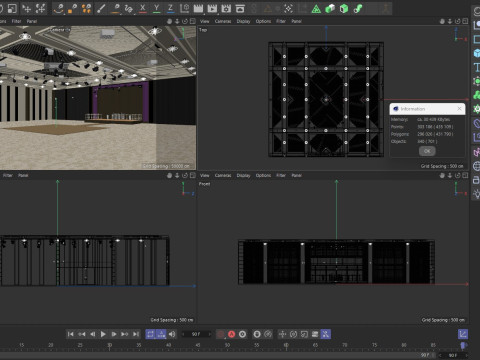Open Filter menu of perspective viewport
The height and width of the screenshot is (360, 480).
point(16,21)
